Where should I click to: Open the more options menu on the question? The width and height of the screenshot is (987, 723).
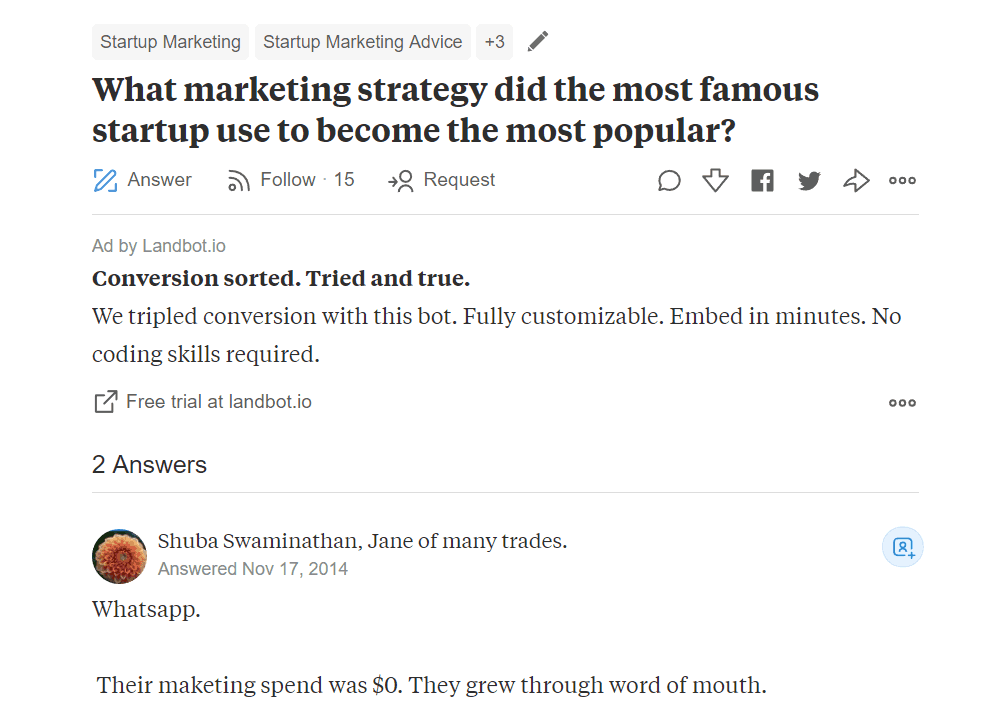pyautogui.click(x=902, y=180)
